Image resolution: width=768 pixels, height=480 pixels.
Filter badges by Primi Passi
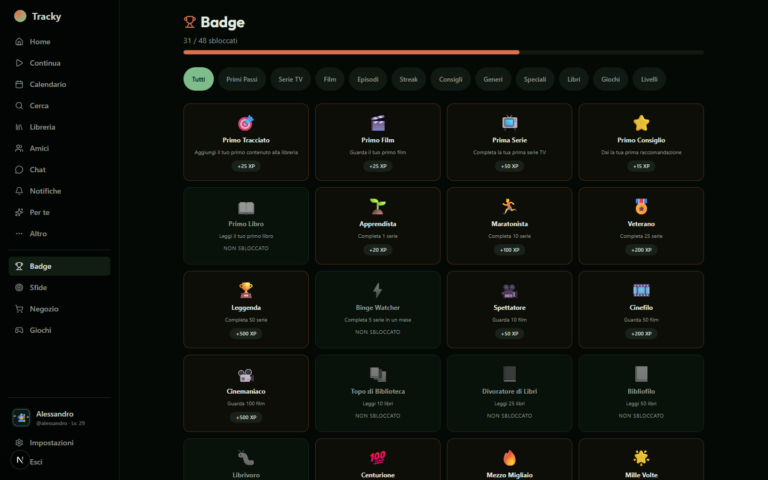[242, 79]
